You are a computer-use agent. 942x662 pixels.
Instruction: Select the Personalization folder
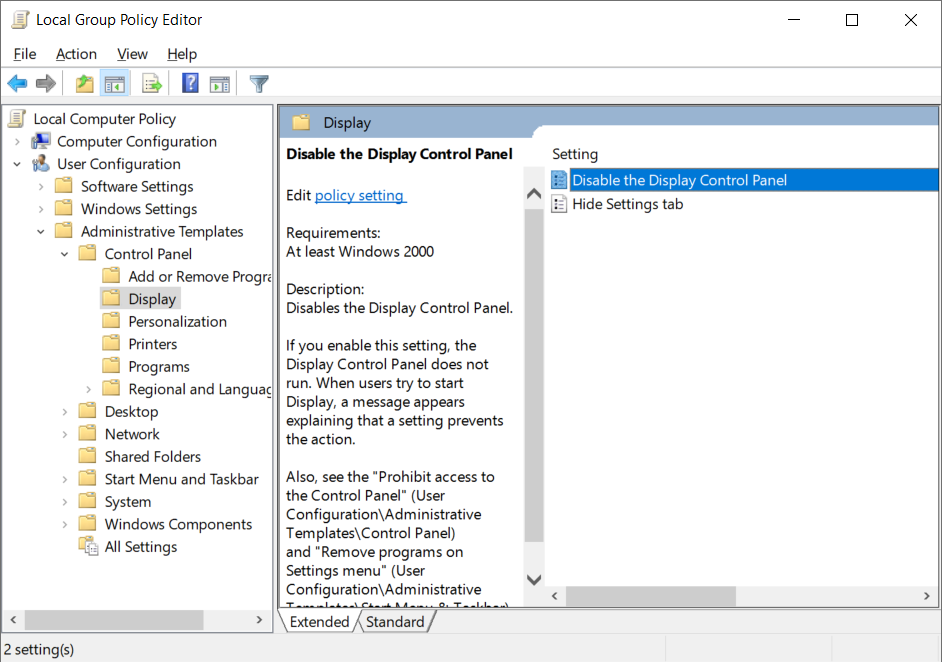point(165,321)
